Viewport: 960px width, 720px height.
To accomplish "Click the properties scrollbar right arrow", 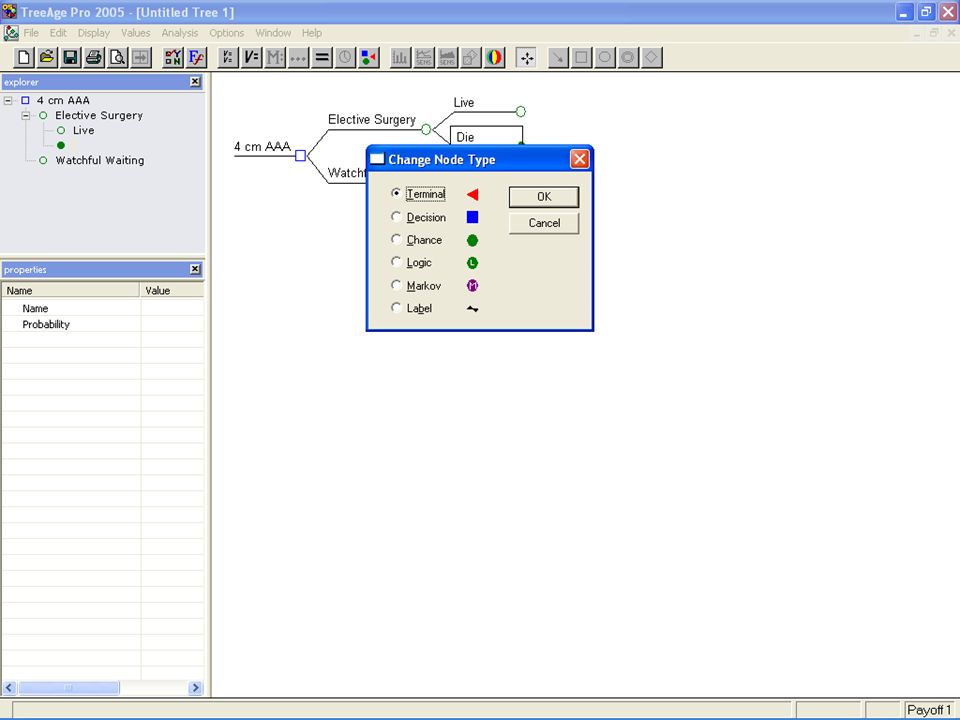I will coord(195,688).
